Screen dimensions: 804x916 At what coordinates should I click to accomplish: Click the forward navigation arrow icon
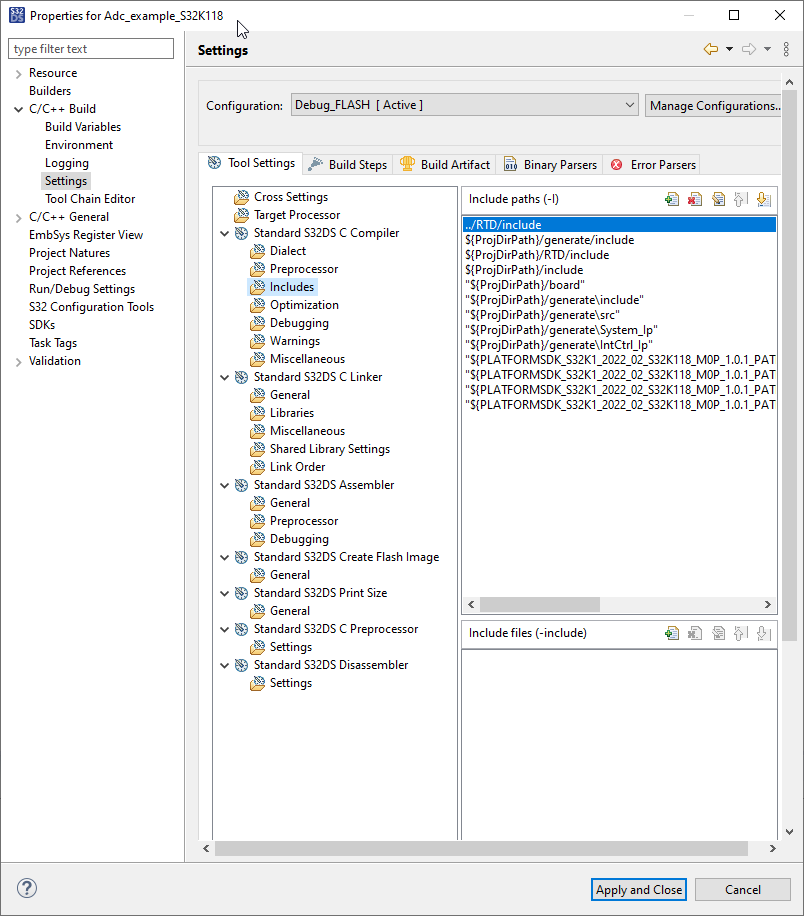pyautogui.click(x=749, y=49)
